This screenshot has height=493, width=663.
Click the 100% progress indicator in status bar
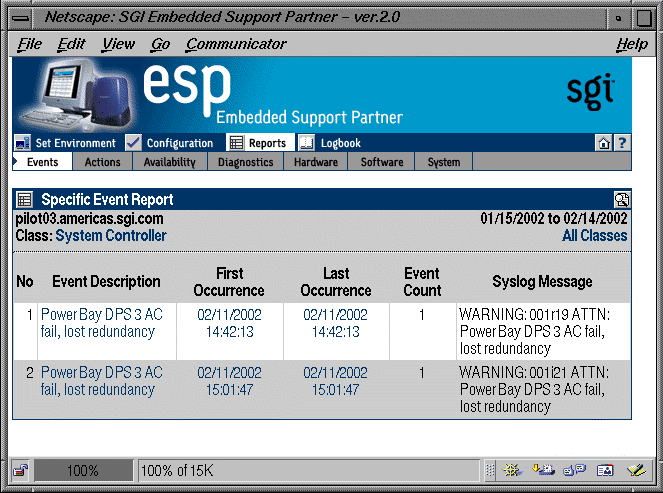pyautogui.click(x=83, y=470)
